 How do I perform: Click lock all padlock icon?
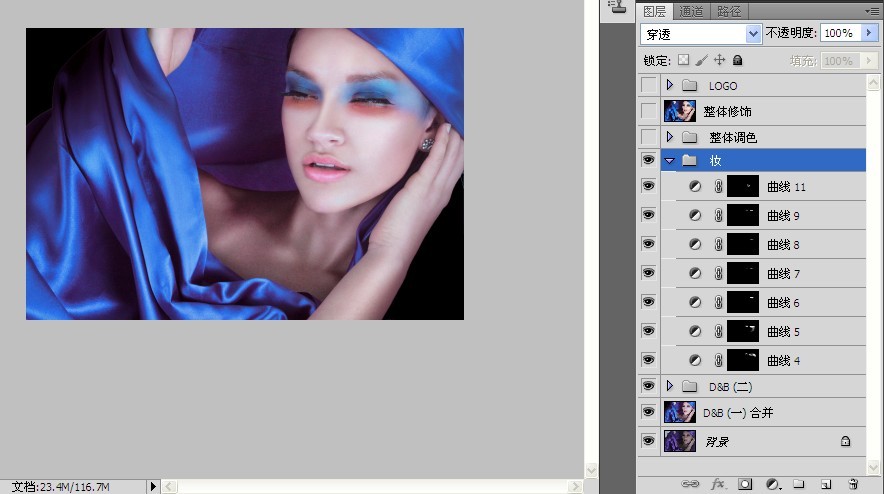(x=737, y=60)
